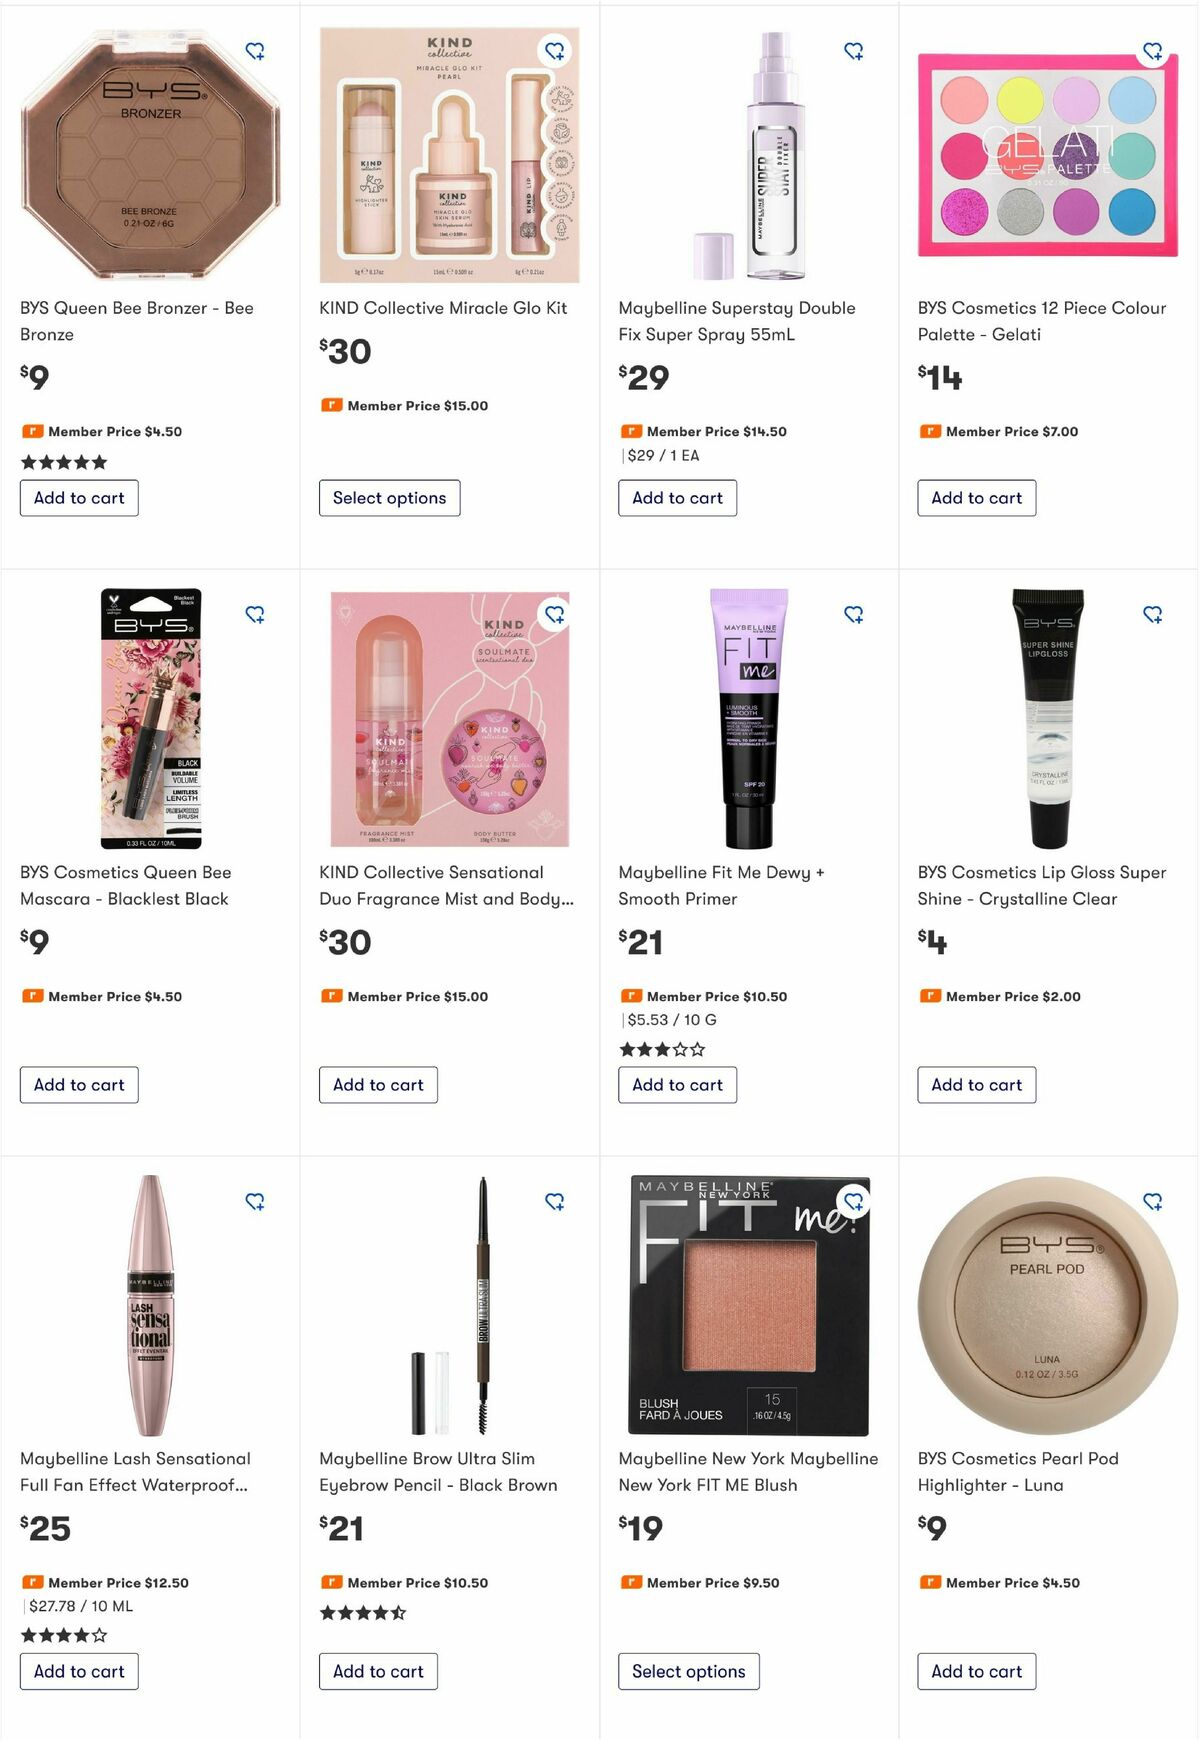Click the star rating under Fit Me Primer
Viewport: 1200px width, 1741px height.
tap(663, 1049)
